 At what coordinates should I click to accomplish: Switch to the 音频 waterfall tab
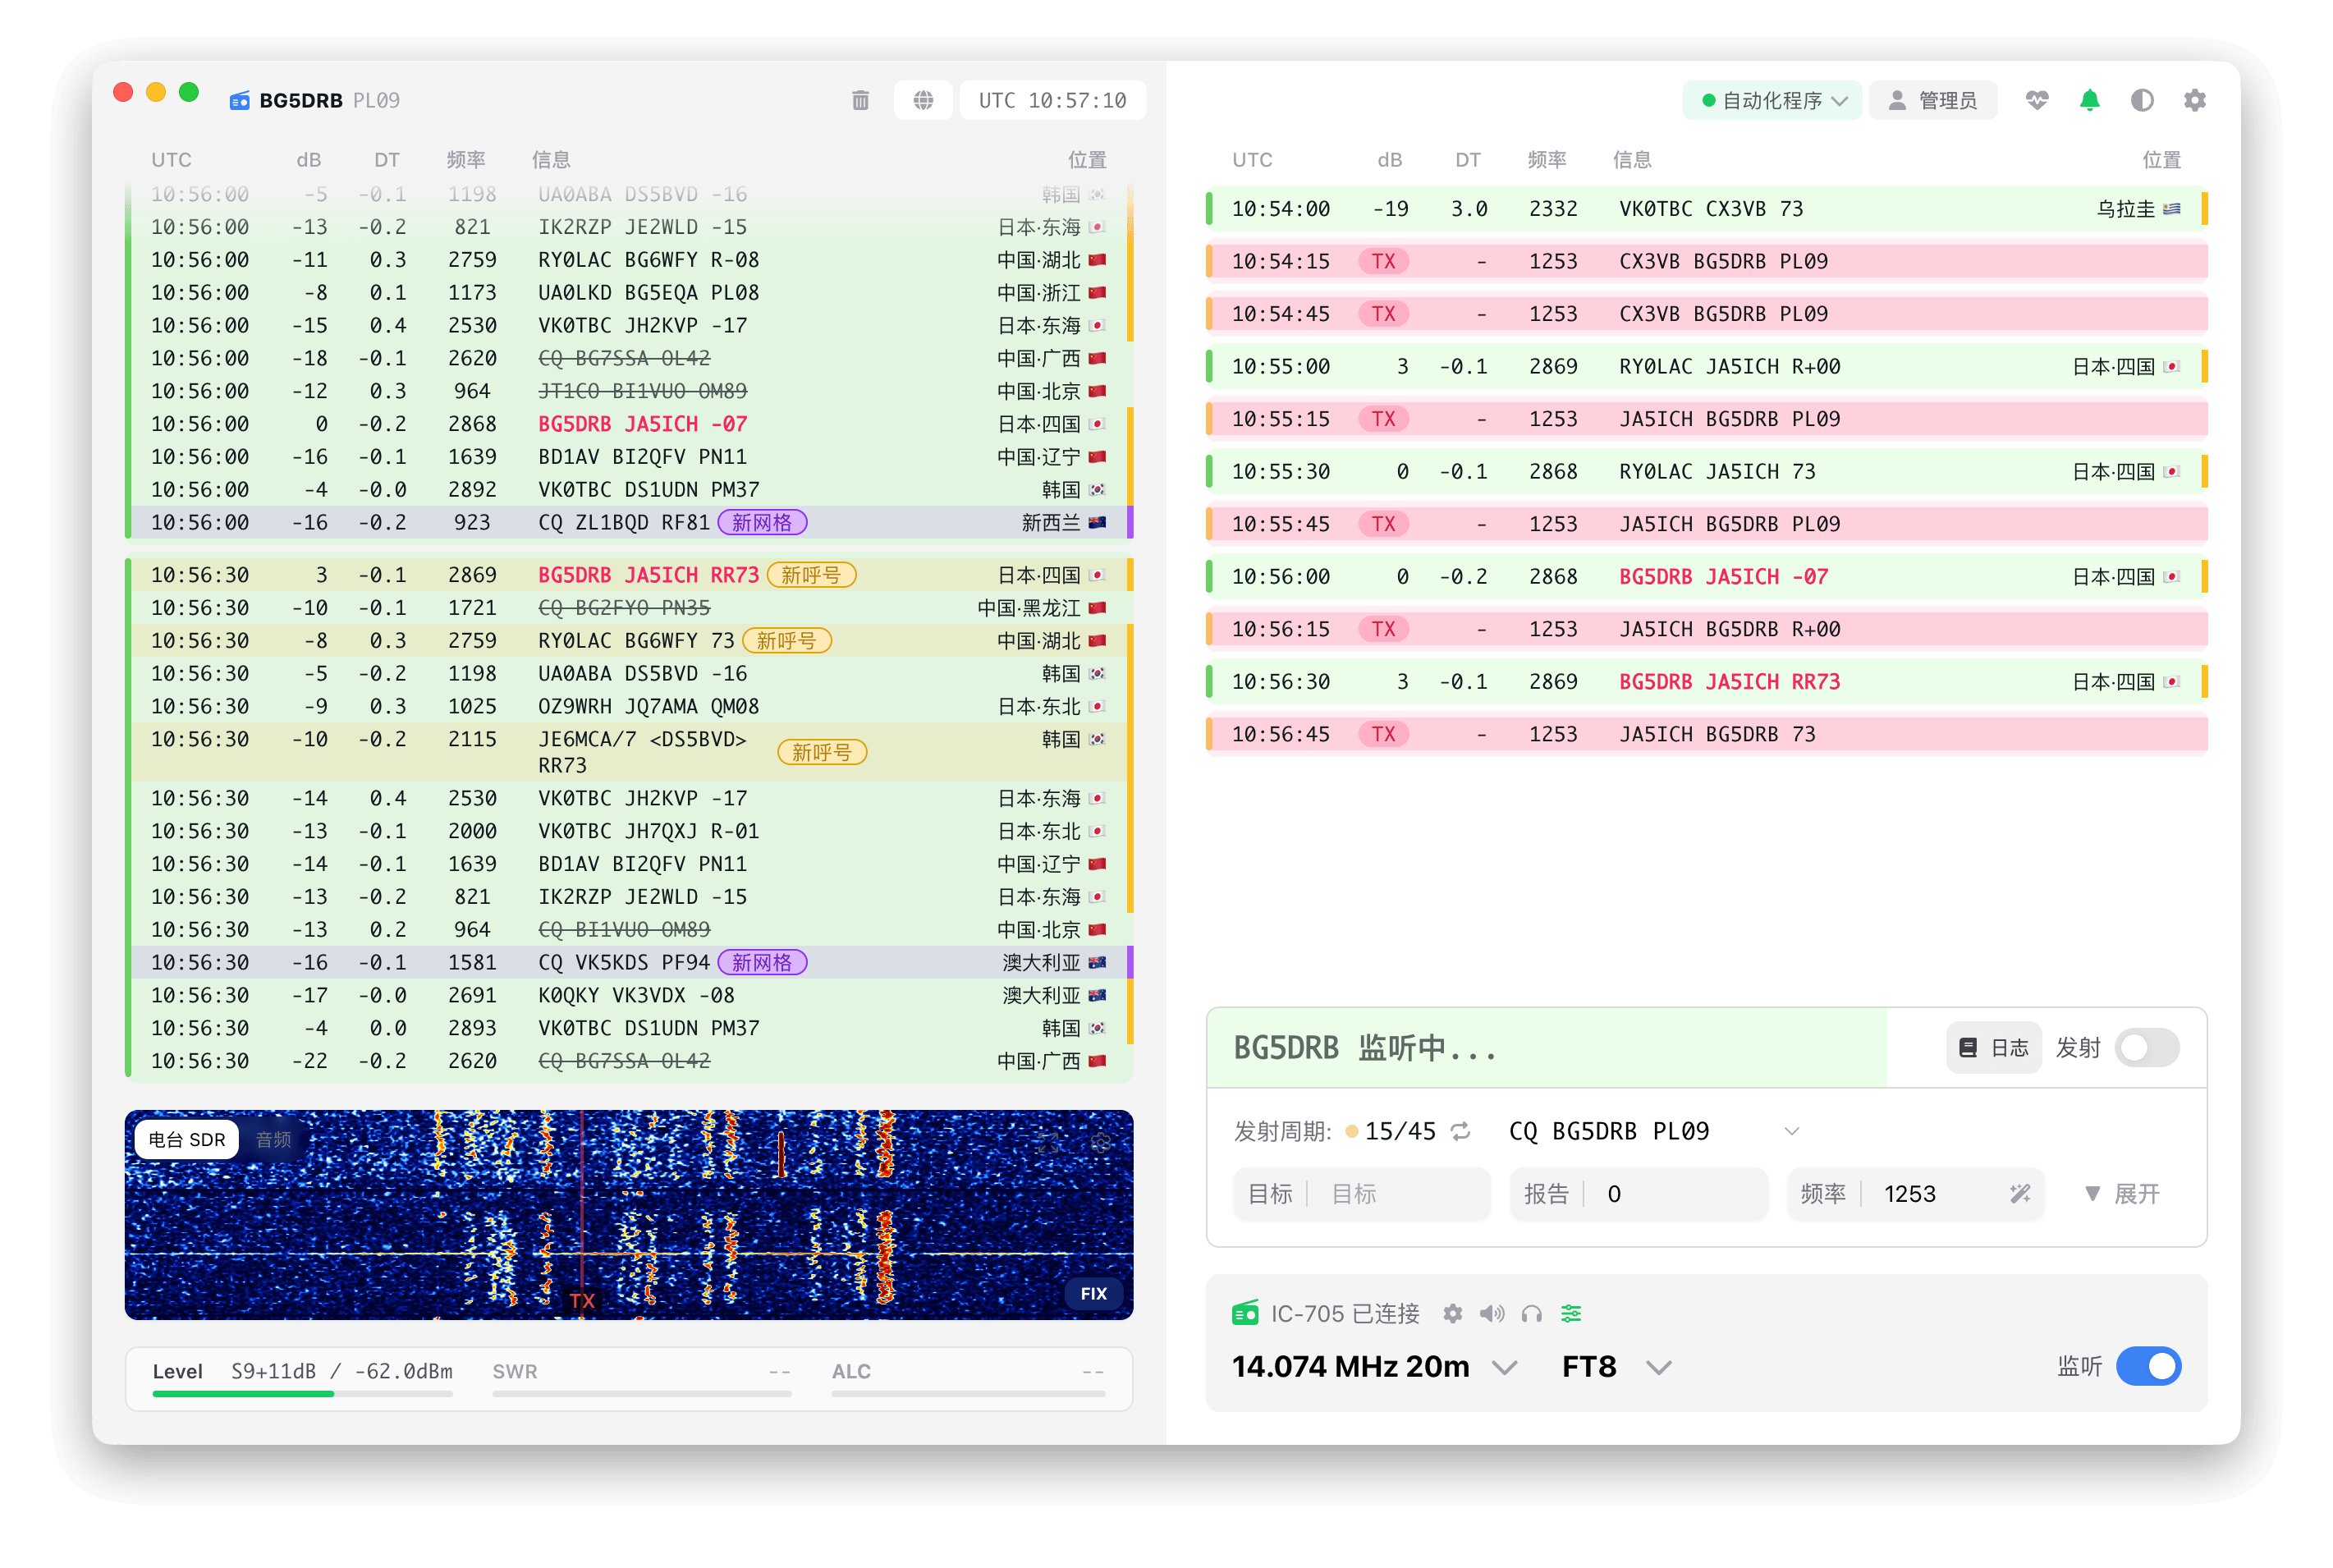point(273,1140)
